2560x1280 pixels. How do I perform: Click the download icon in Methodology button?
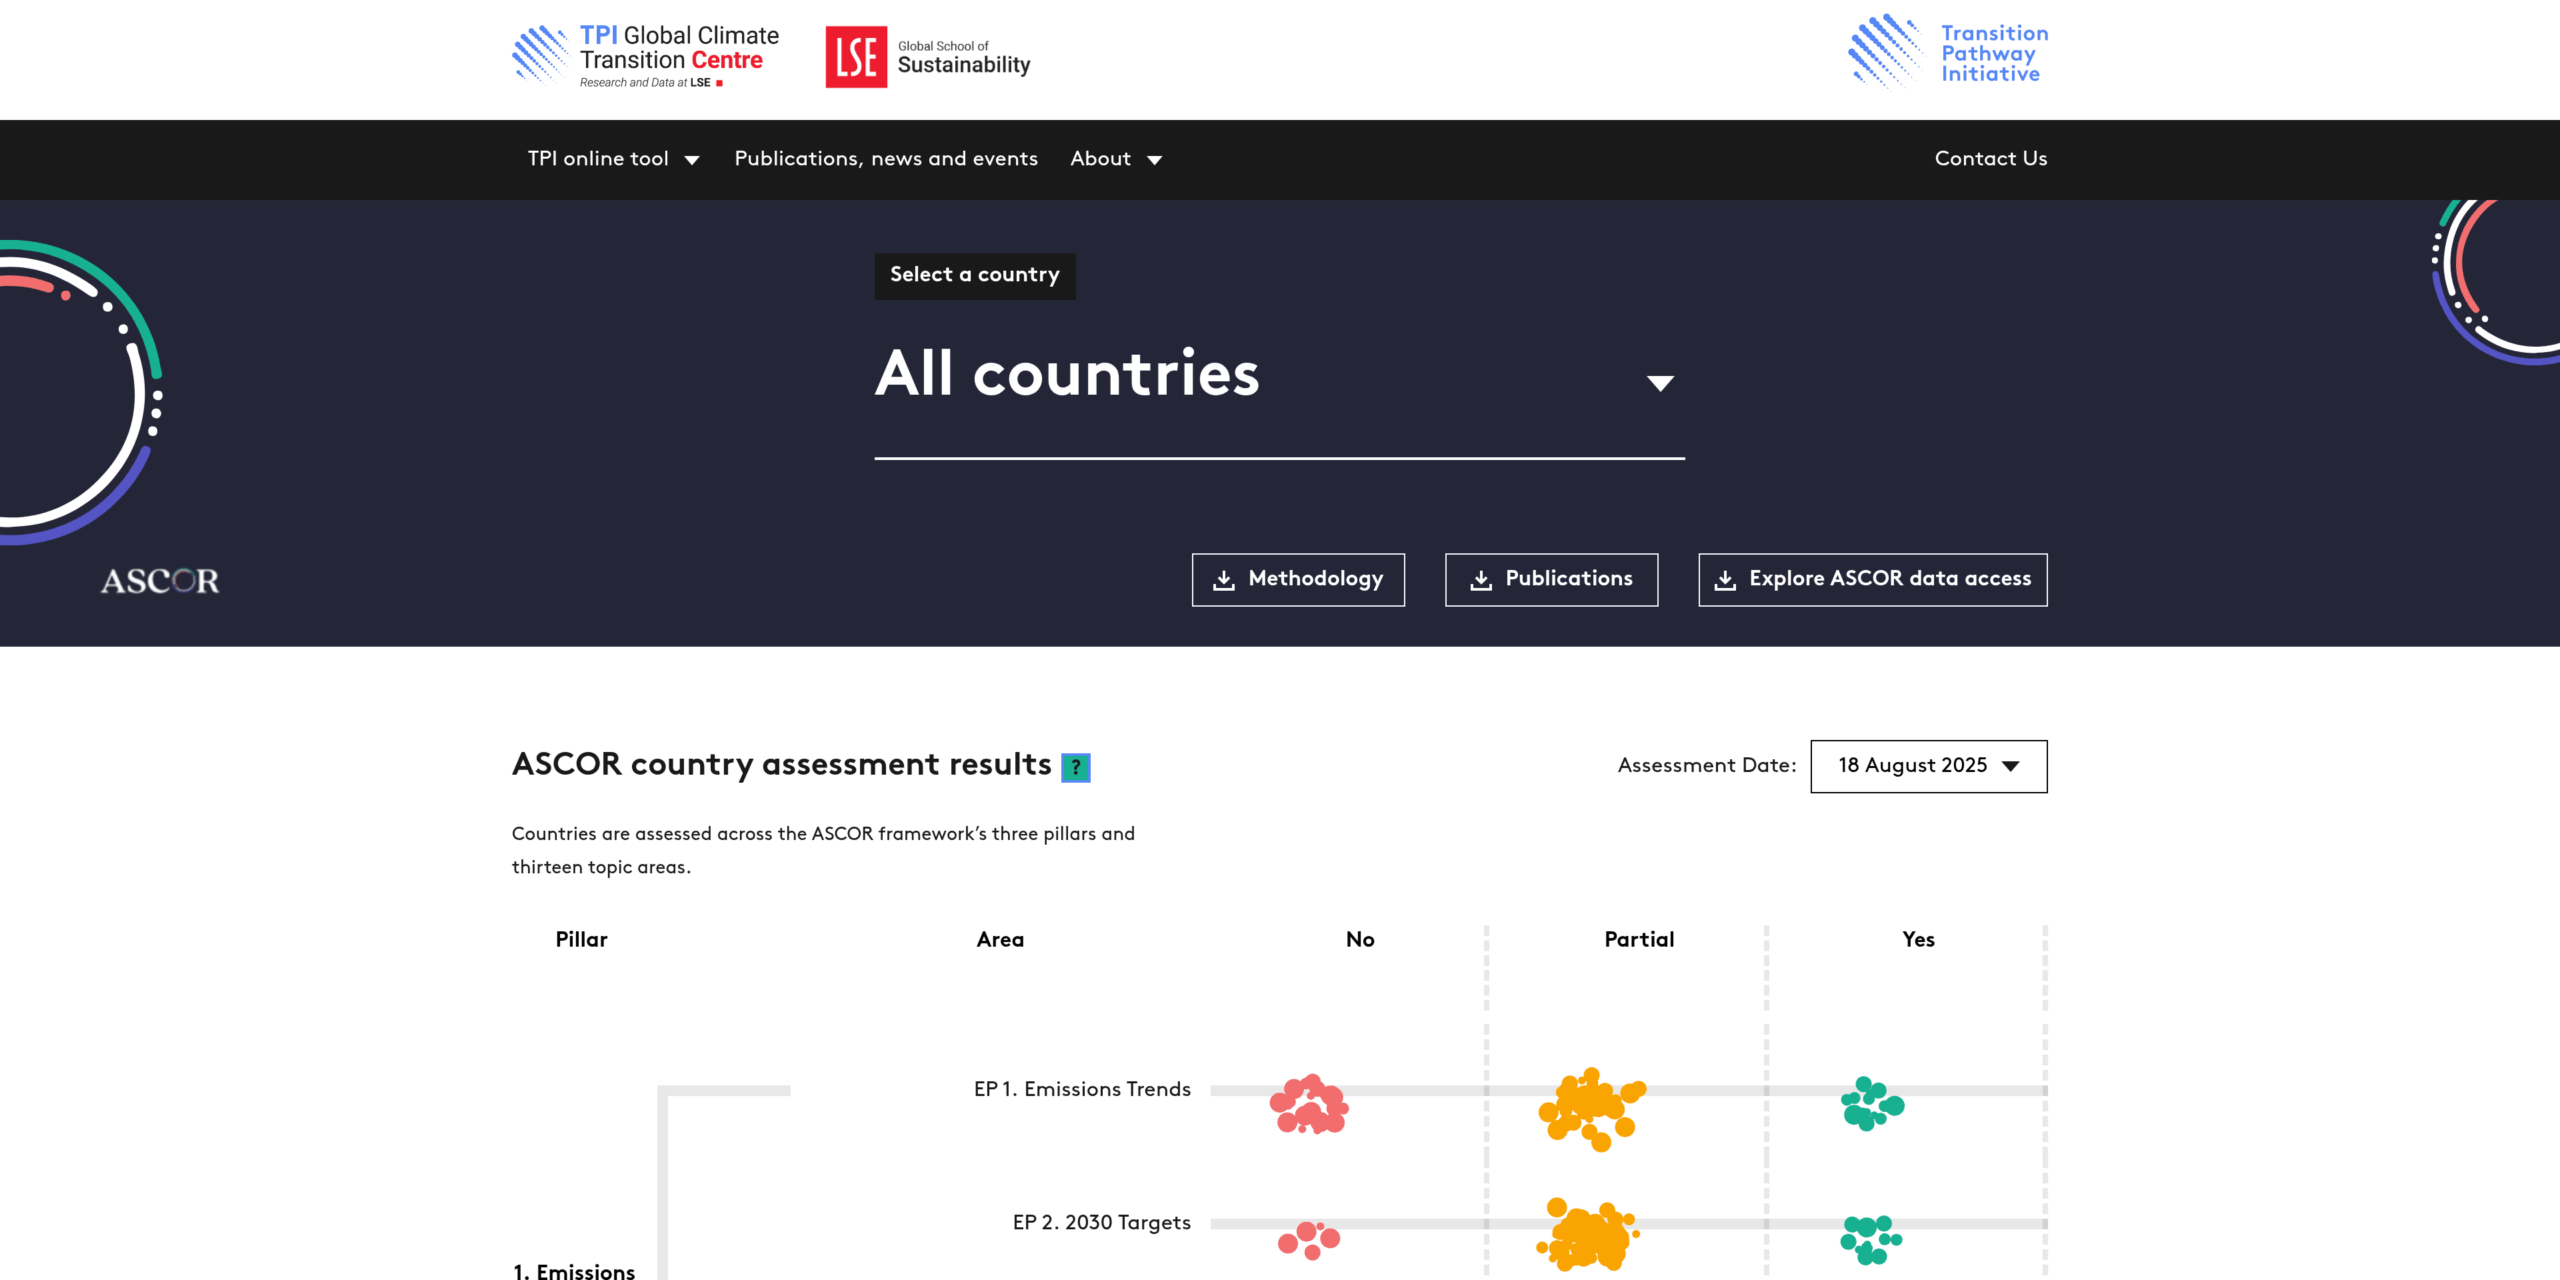point(1224,580)
